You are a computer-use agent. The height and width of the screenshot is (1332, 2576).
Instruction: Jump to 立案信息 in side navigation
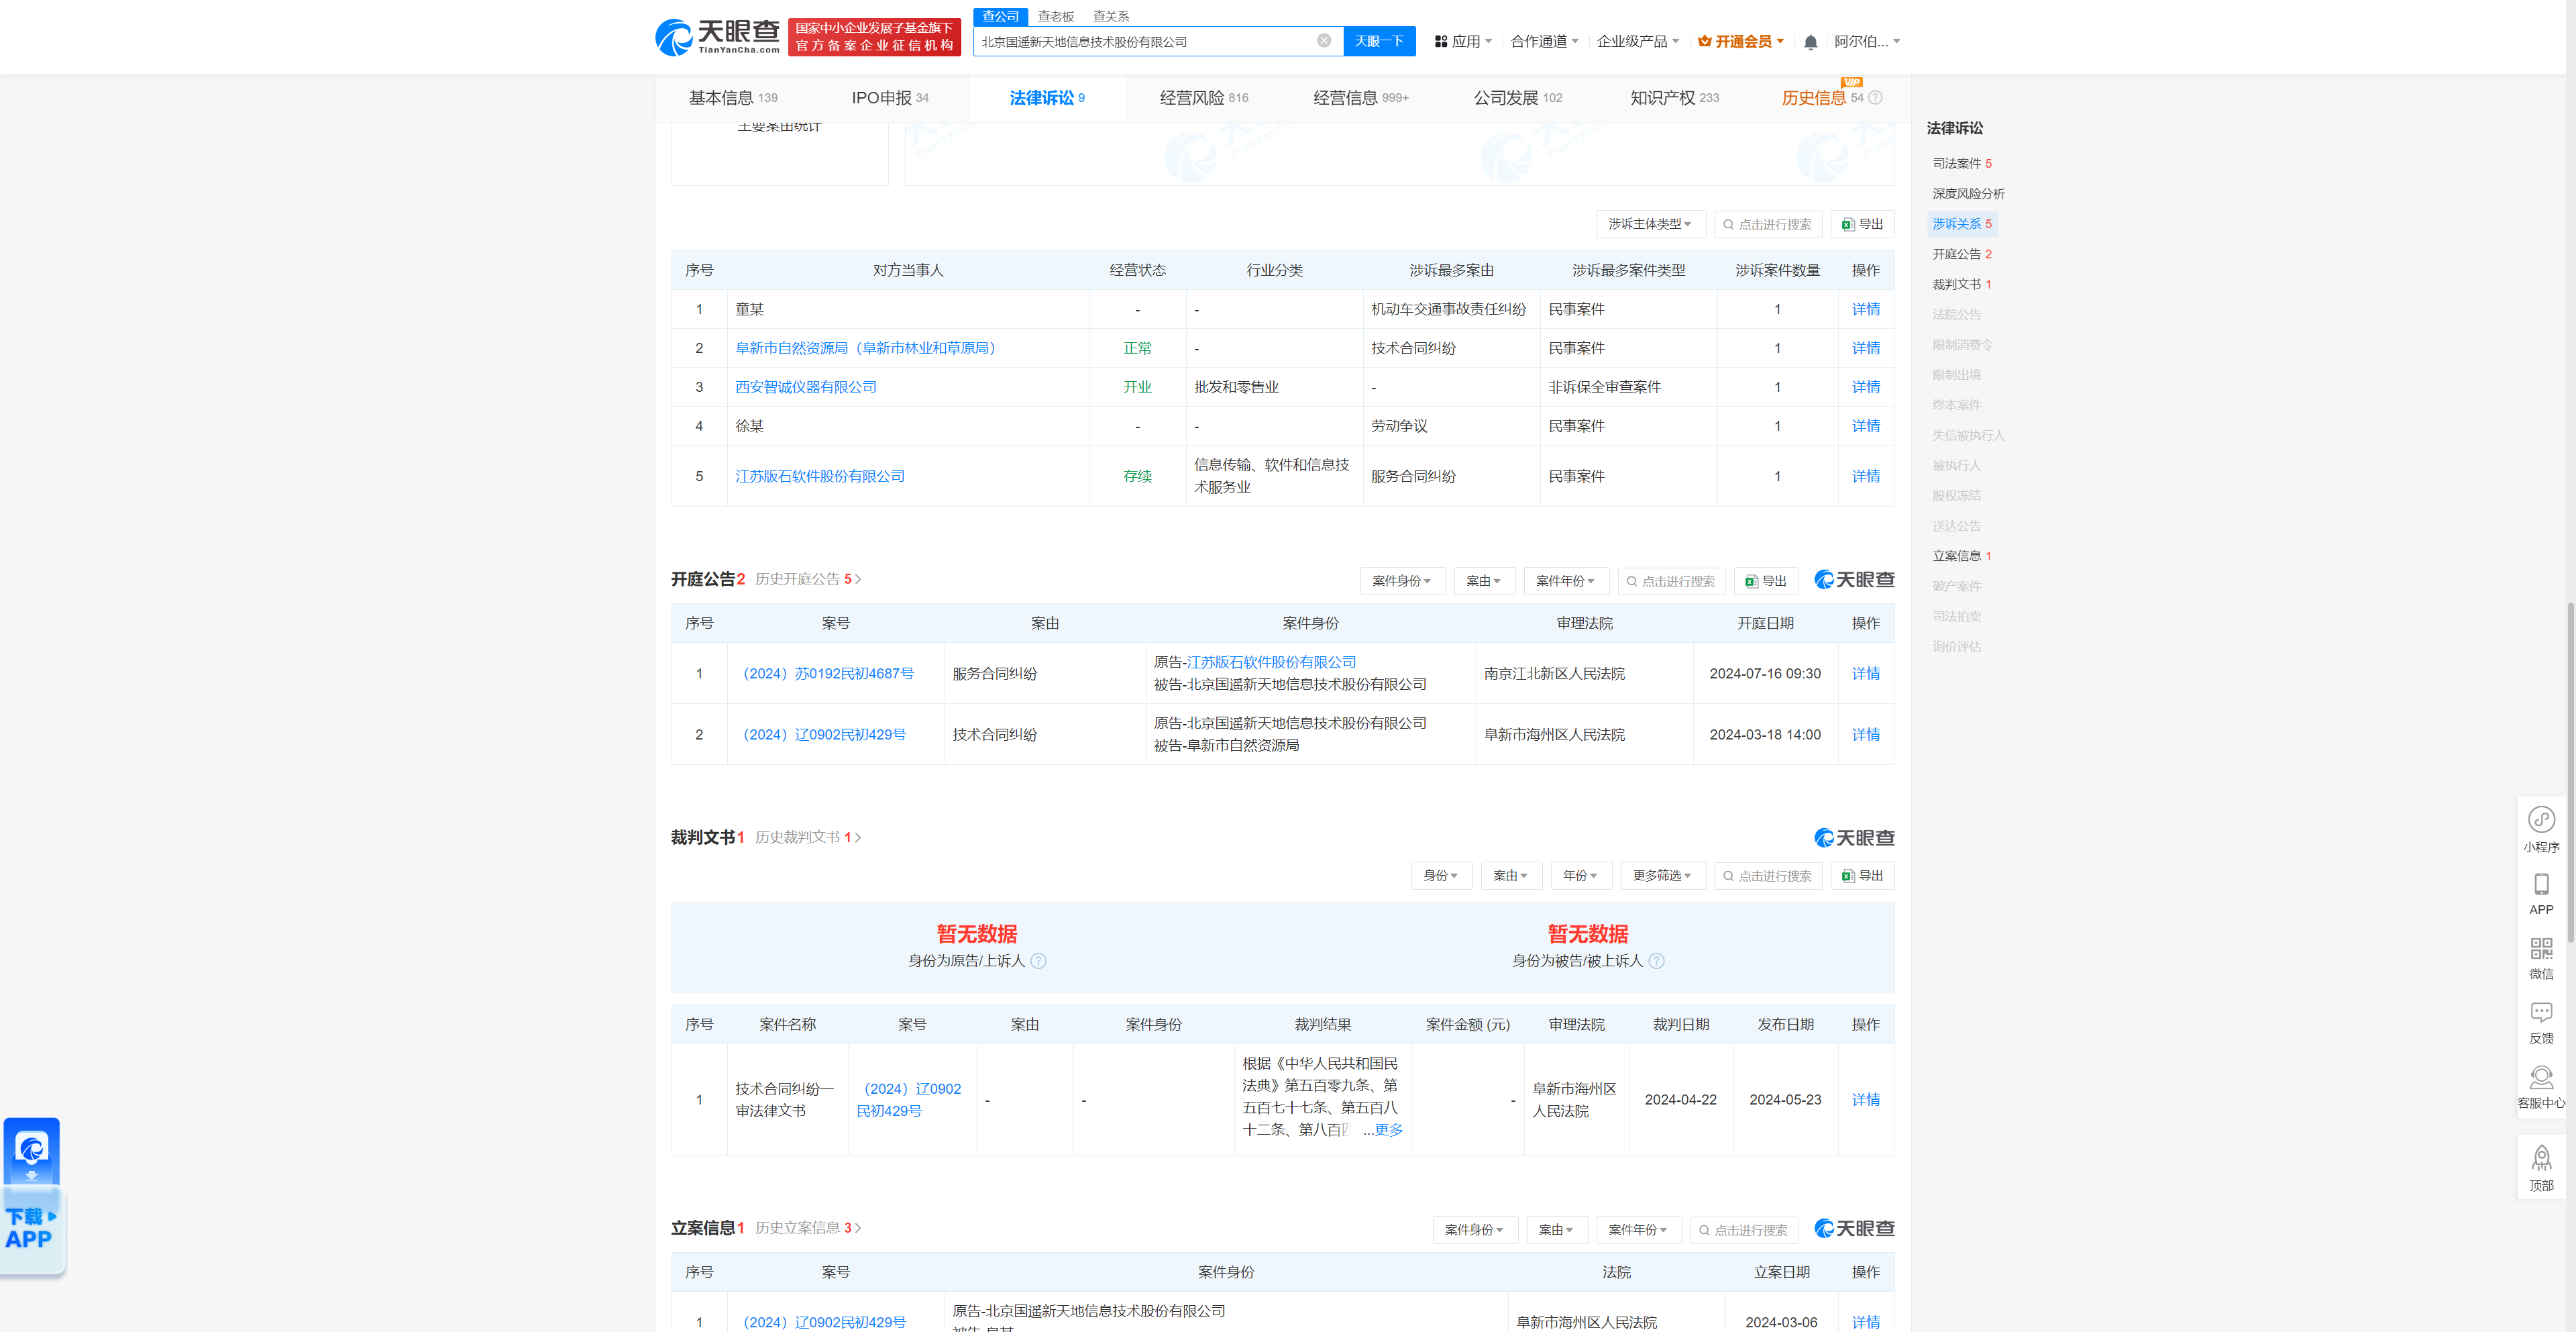(x=1961, y=556)
